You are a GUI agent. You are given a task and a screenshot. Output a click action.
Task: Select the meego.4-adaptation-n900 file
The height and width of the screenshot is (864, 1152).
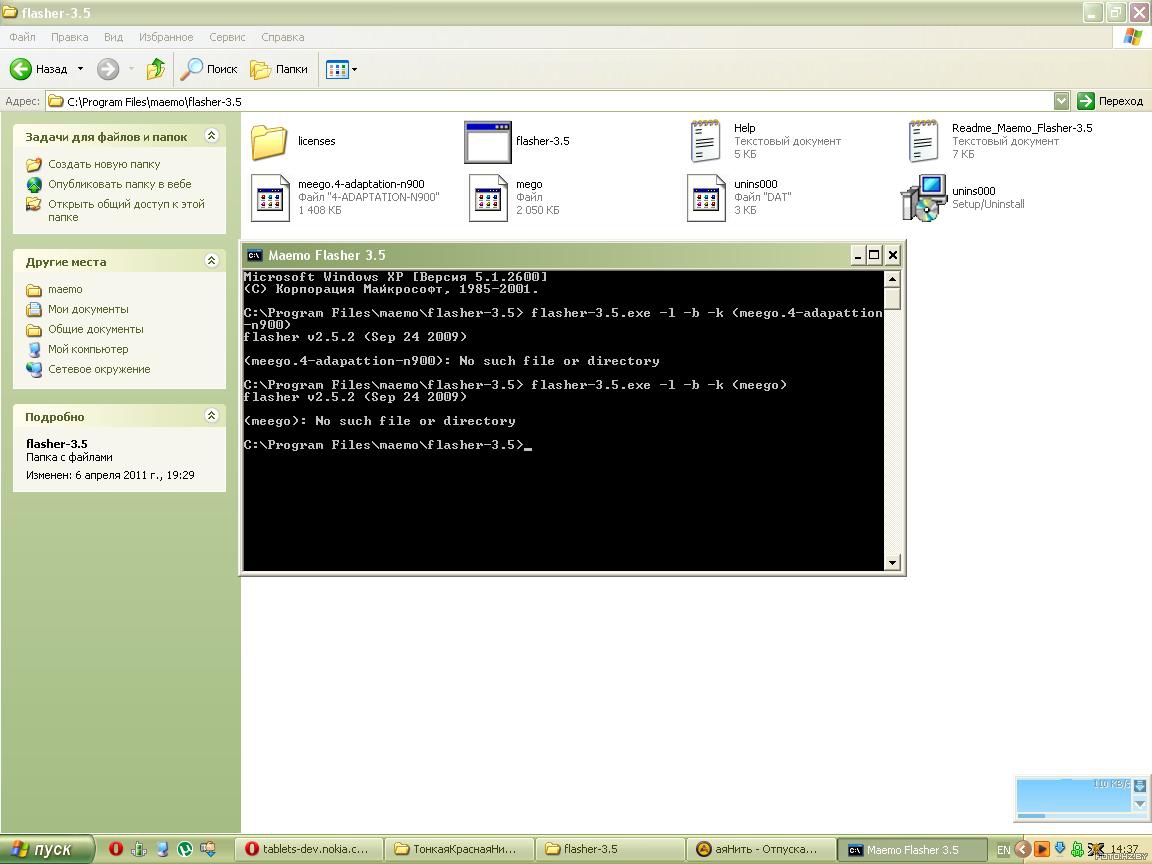coord(345,197)
